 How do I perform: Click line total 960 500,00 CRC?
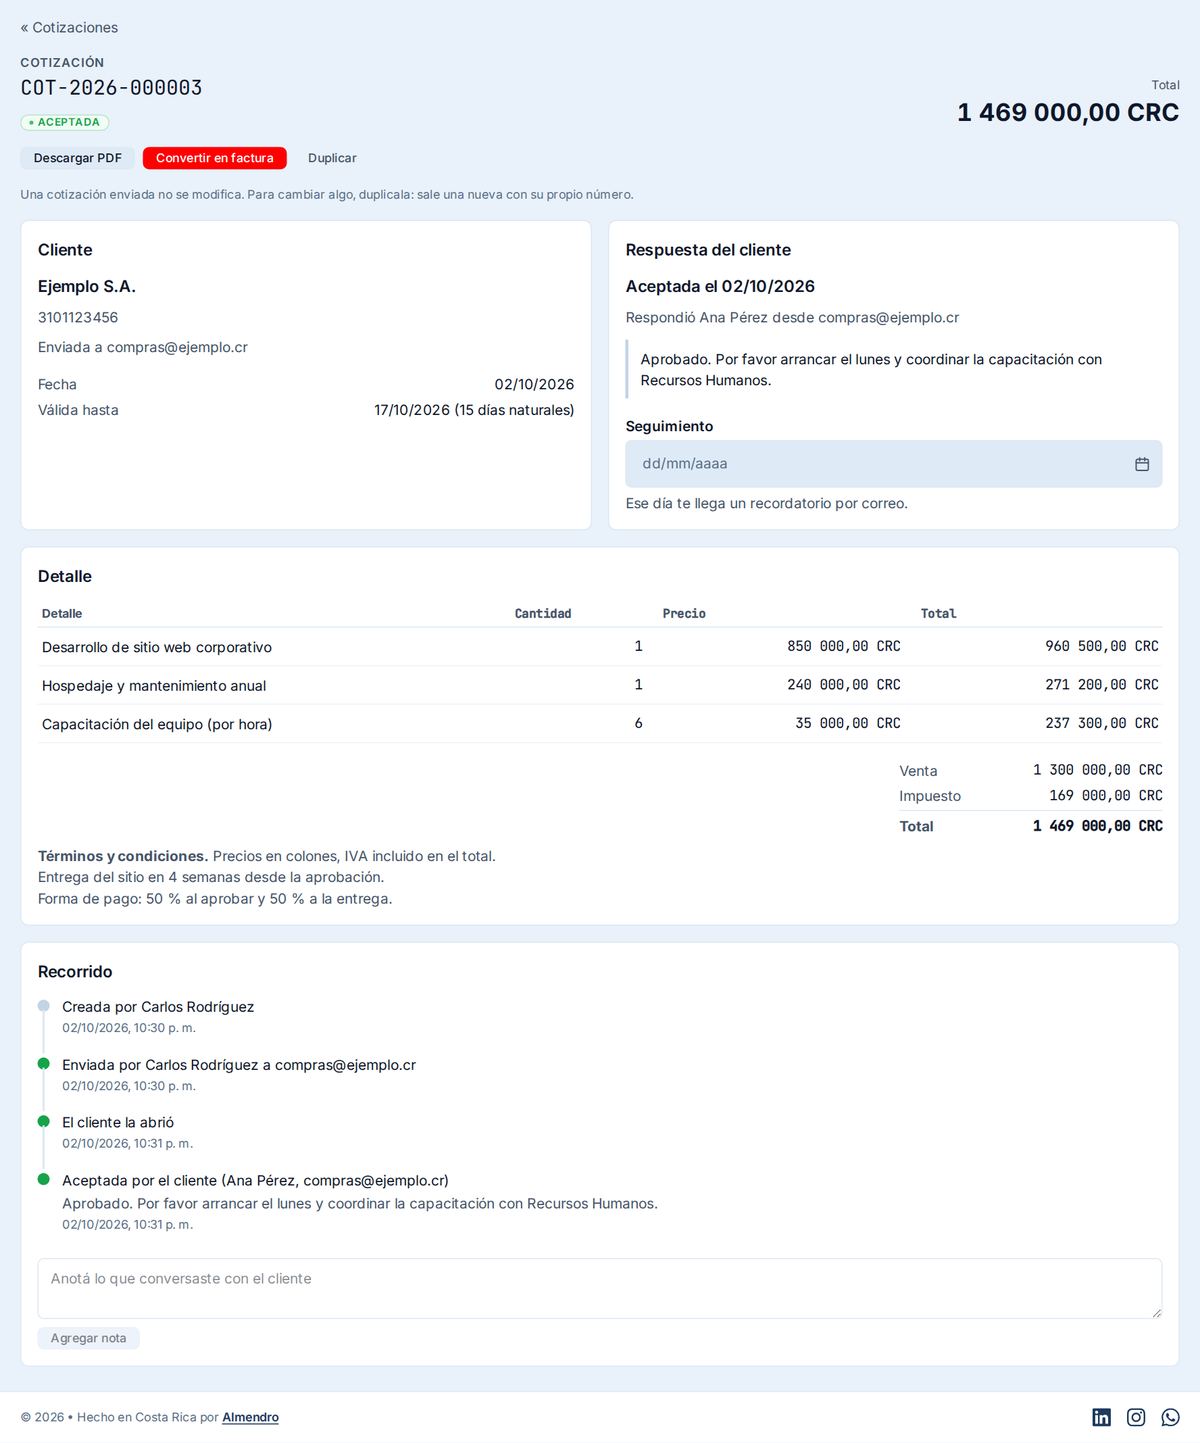(x=1102, y=647)
